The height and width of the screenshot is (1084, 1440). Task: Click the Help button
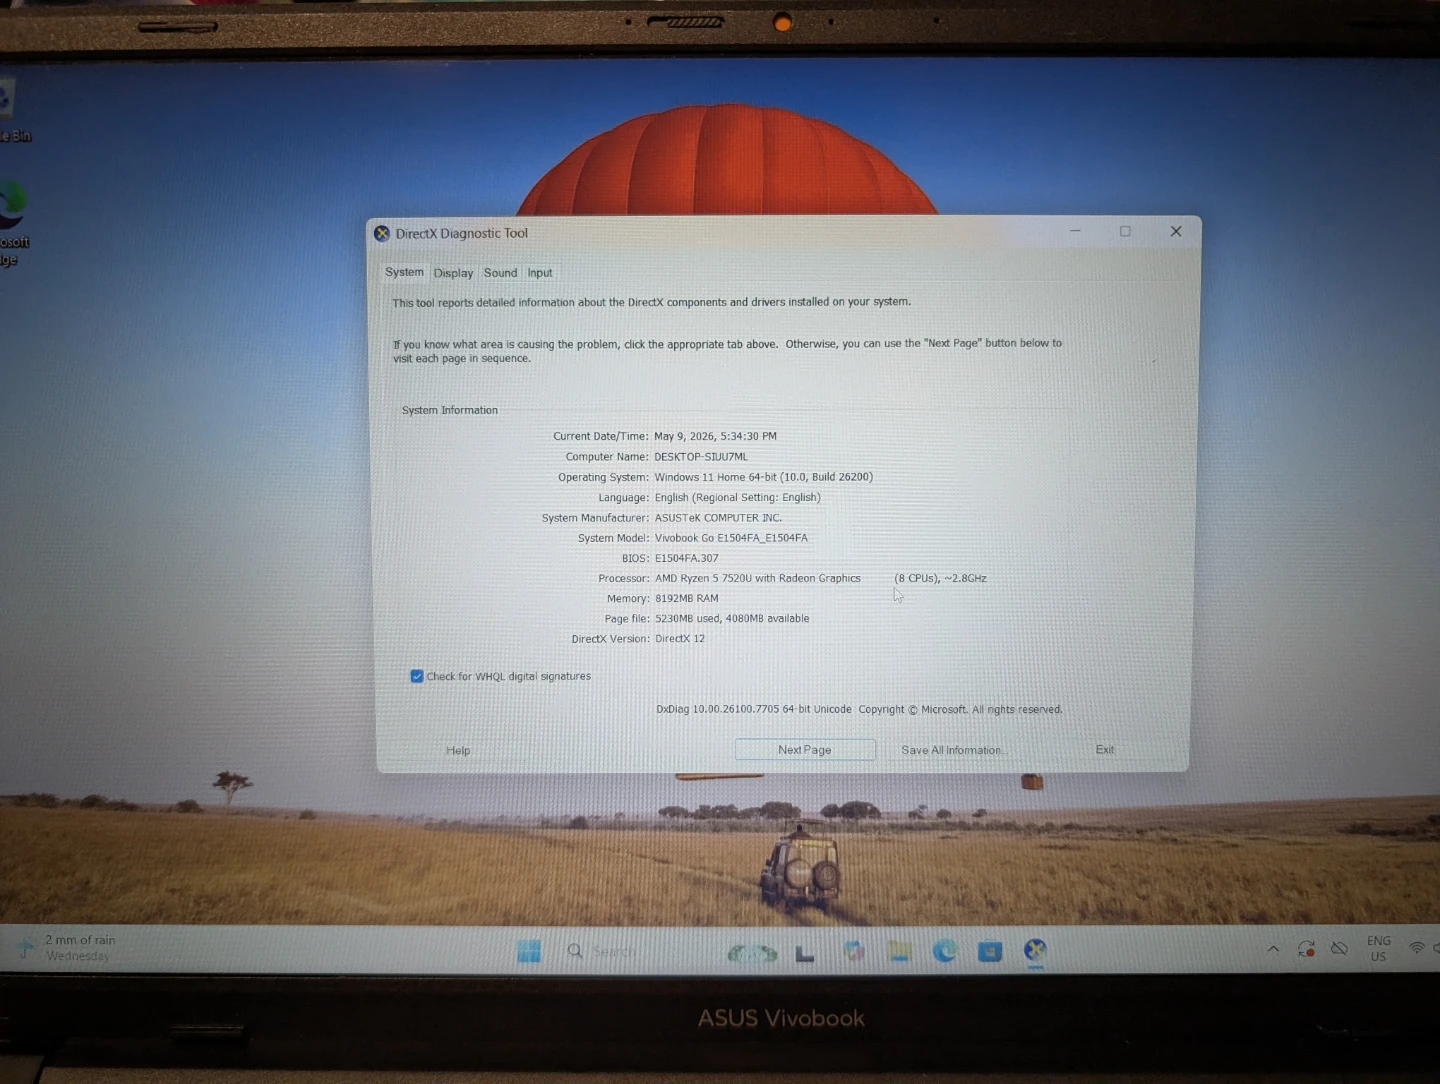coord(458,750)
